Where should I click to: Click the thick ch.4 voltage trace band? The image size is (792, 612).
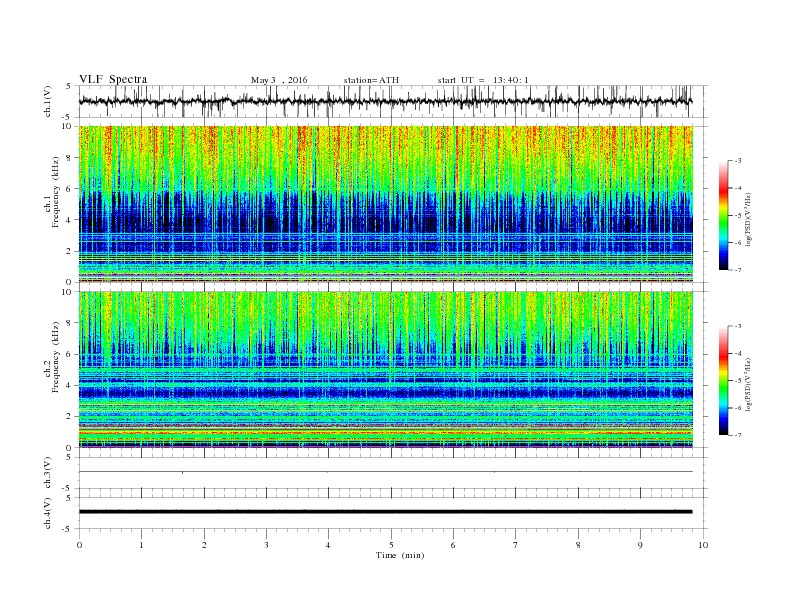(385, 512)
